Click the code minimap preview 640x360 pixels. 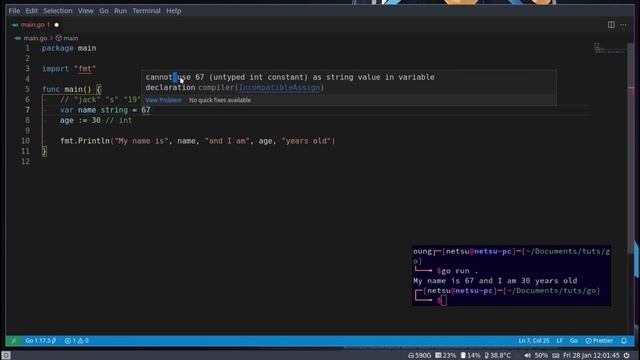pos(609,49)
